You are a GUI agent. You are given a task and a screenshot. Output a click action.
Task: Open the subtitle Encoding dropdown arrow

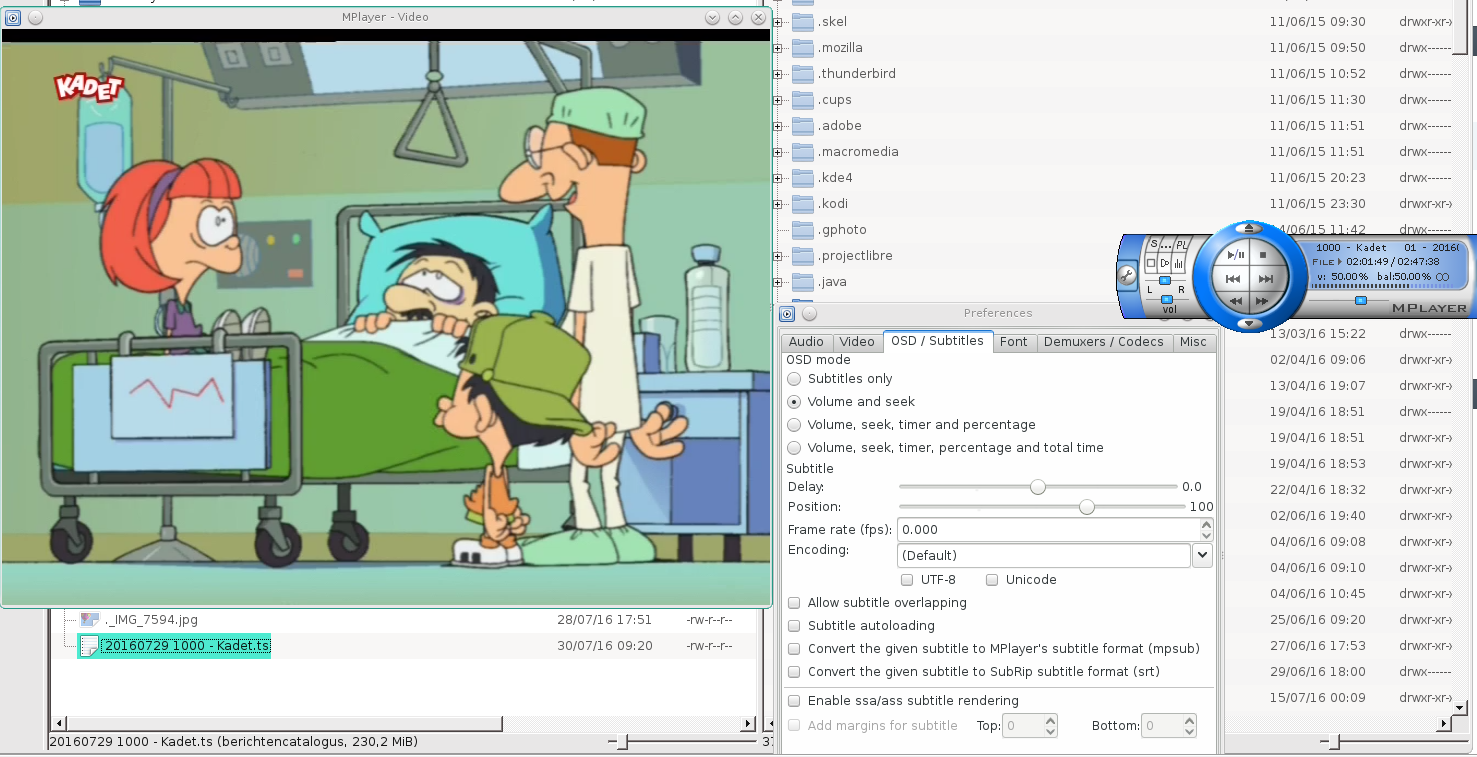1203,555
